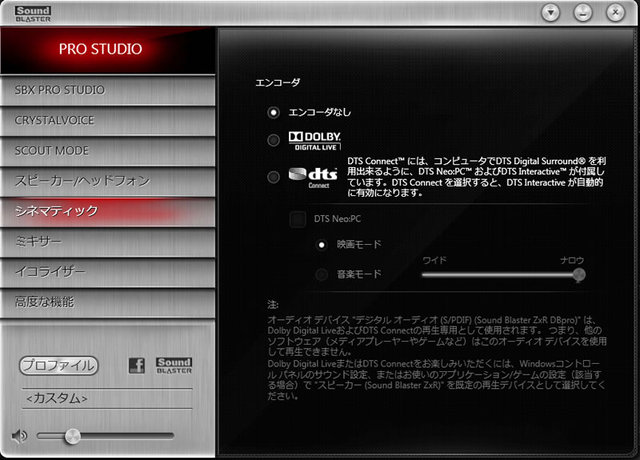Viewport: 640px width, 460px height.
Task: Click the Dolby Digital Live logo
Action: coord(314,141)
